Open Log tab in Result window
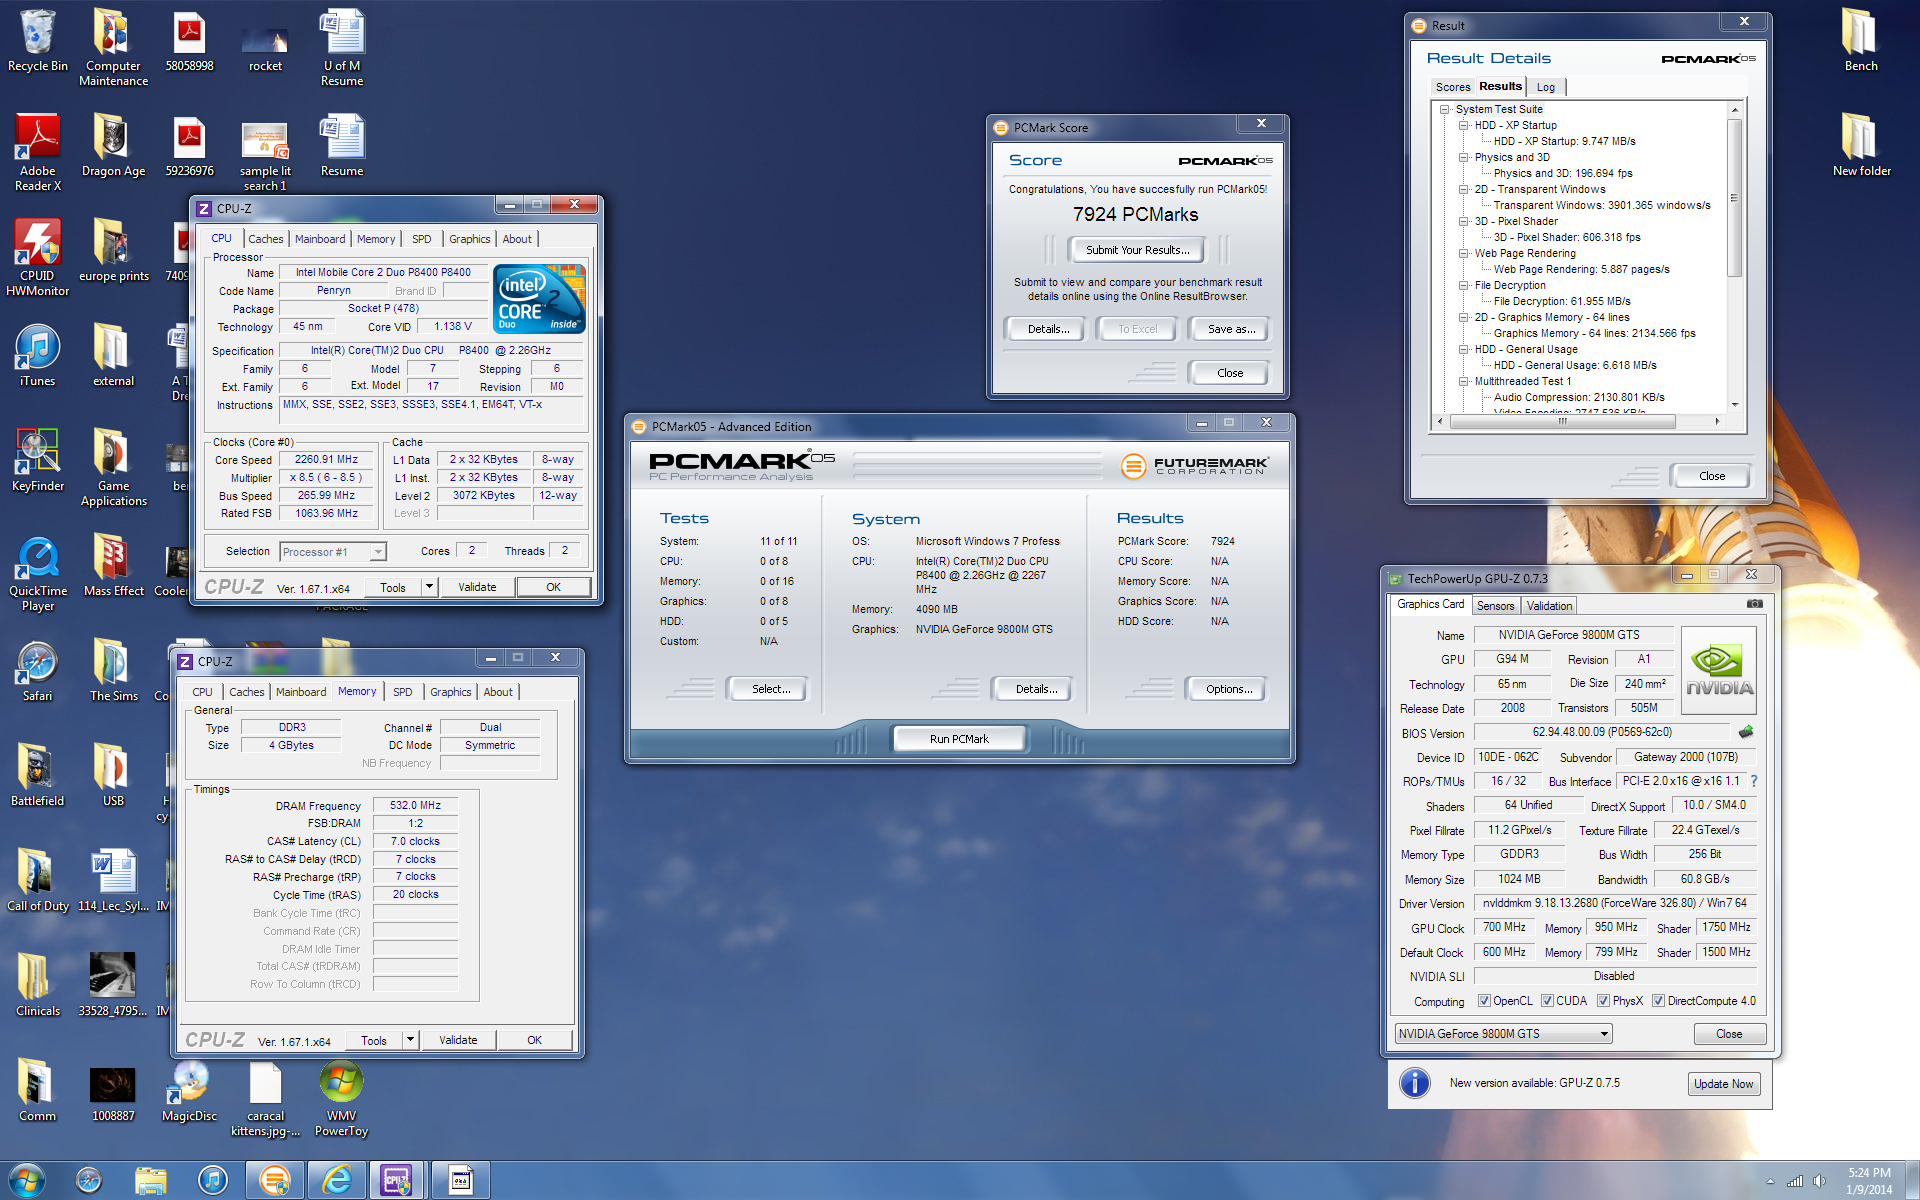The image size is (1920, 1200). coord(1545,87)
